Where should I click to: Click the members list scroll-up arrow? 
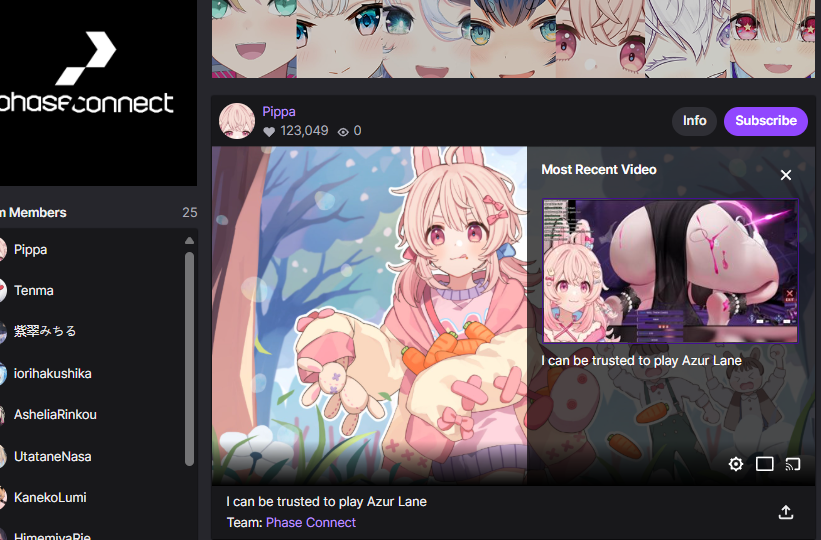(190, 240)
